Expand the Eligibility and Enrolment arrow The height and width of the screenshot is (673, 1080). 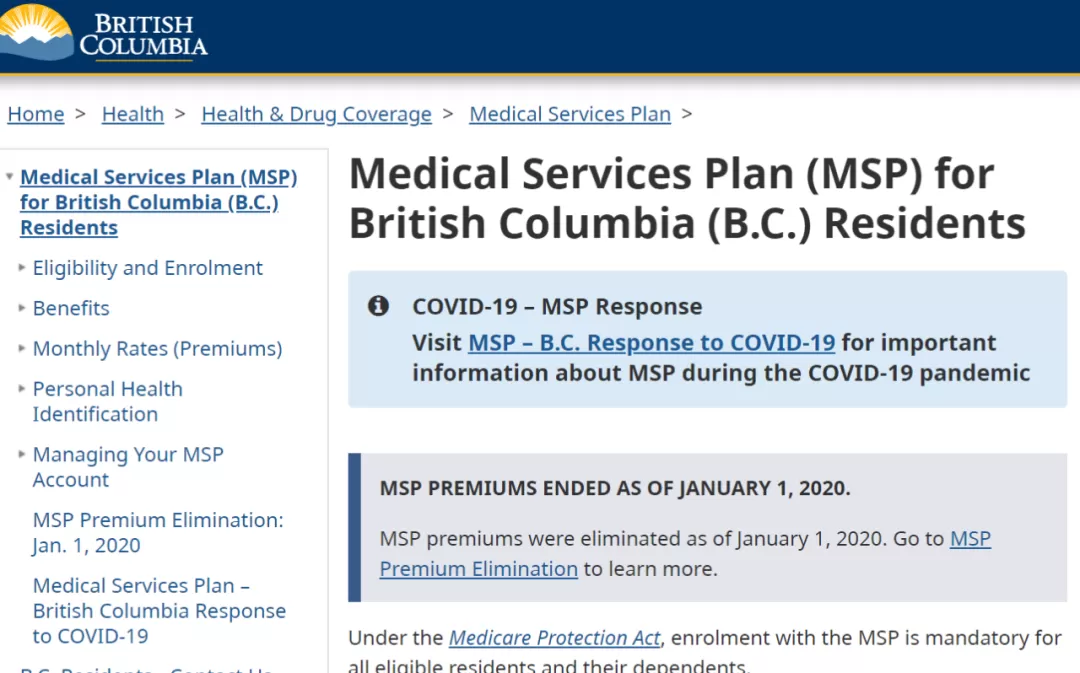pos(22,267)
